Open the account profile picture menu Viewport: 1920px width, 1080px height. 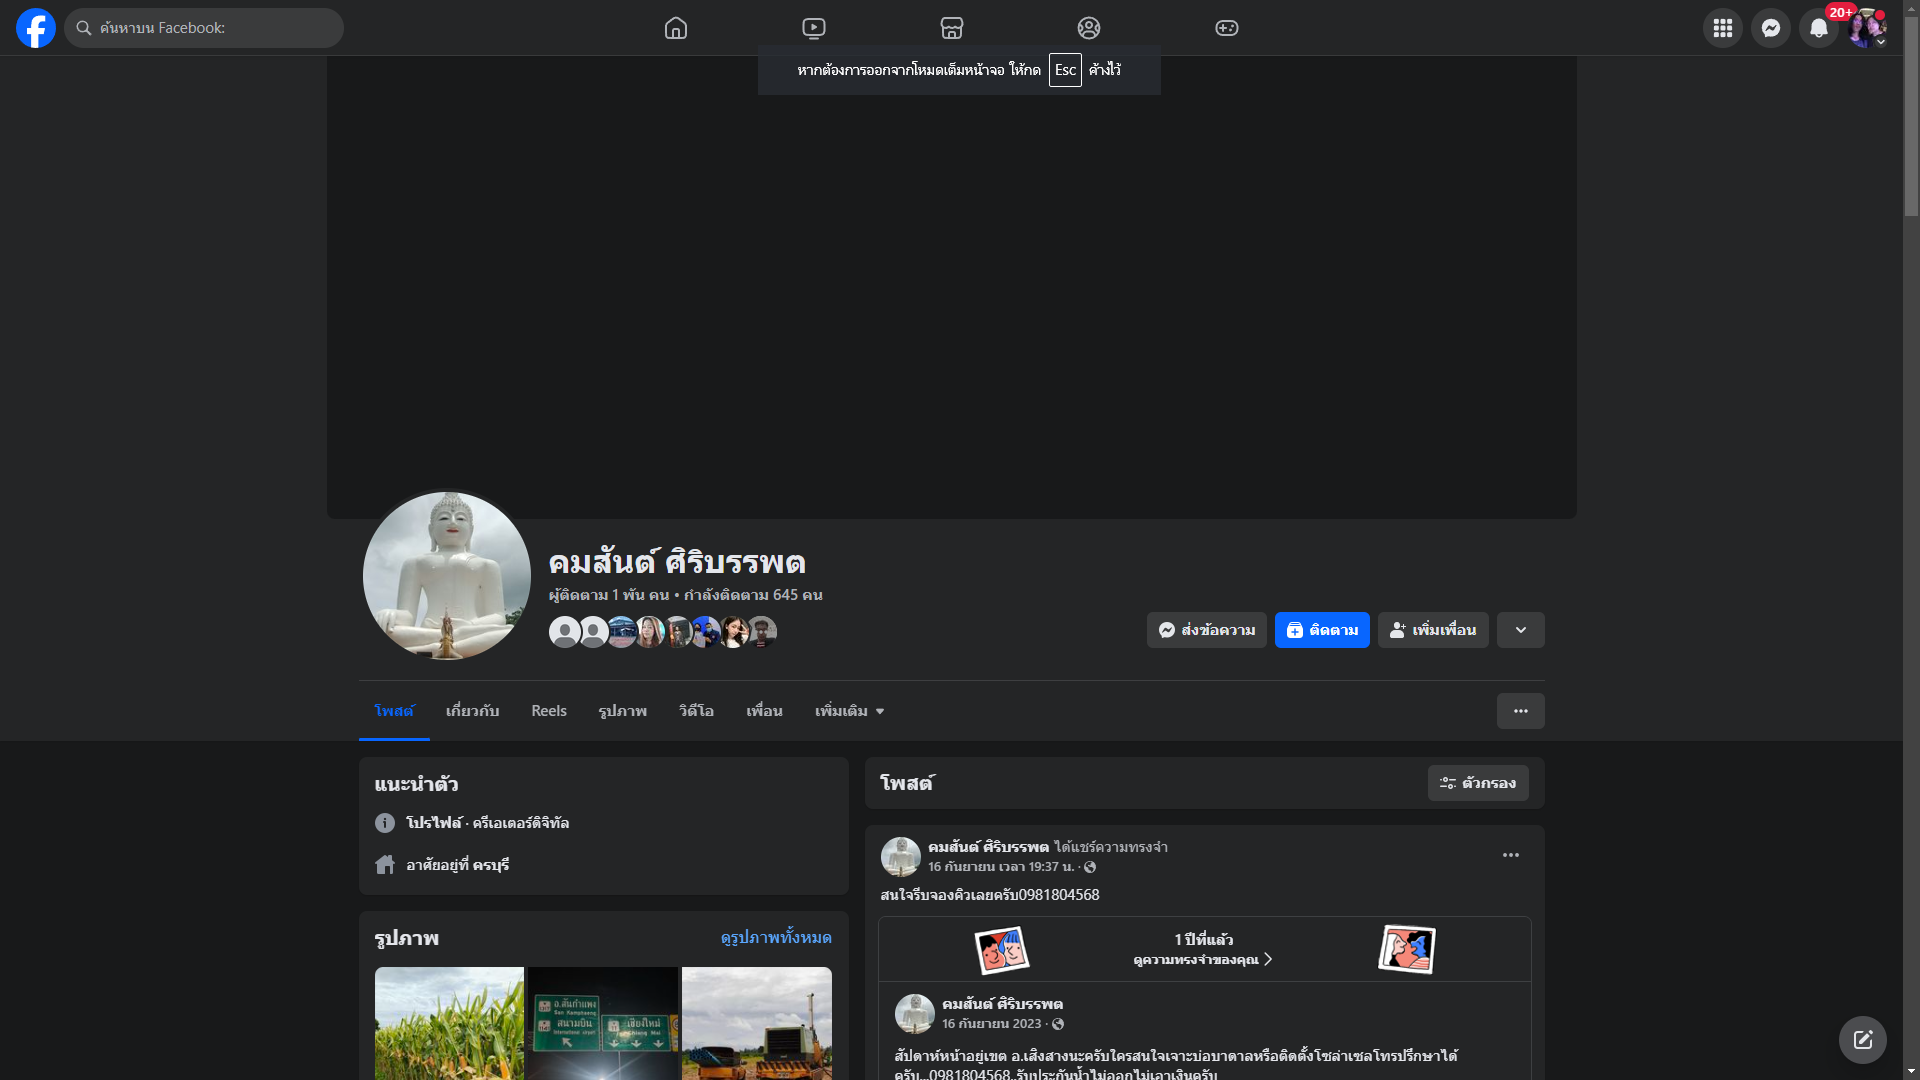(1866, 28)
